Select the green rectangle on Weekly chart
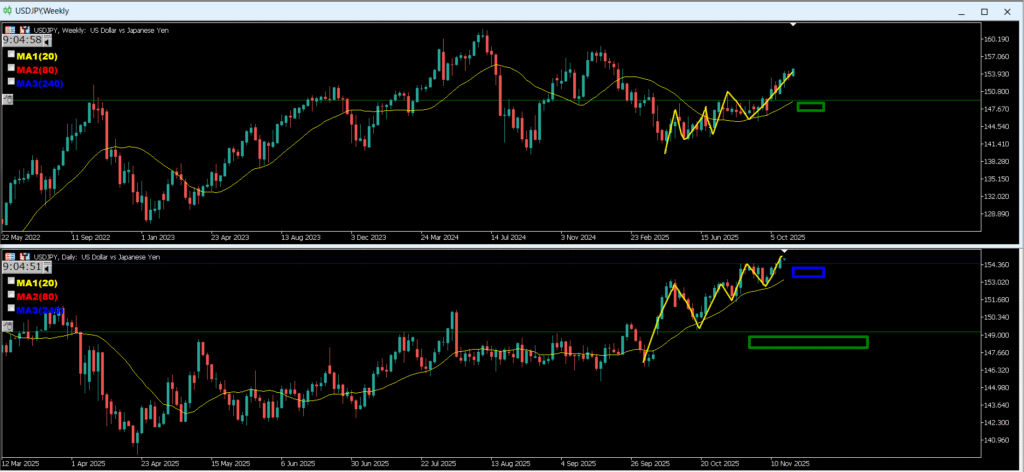Image resolution: width=1024 pixels, height=472 pixels. (x=810, y=107)
